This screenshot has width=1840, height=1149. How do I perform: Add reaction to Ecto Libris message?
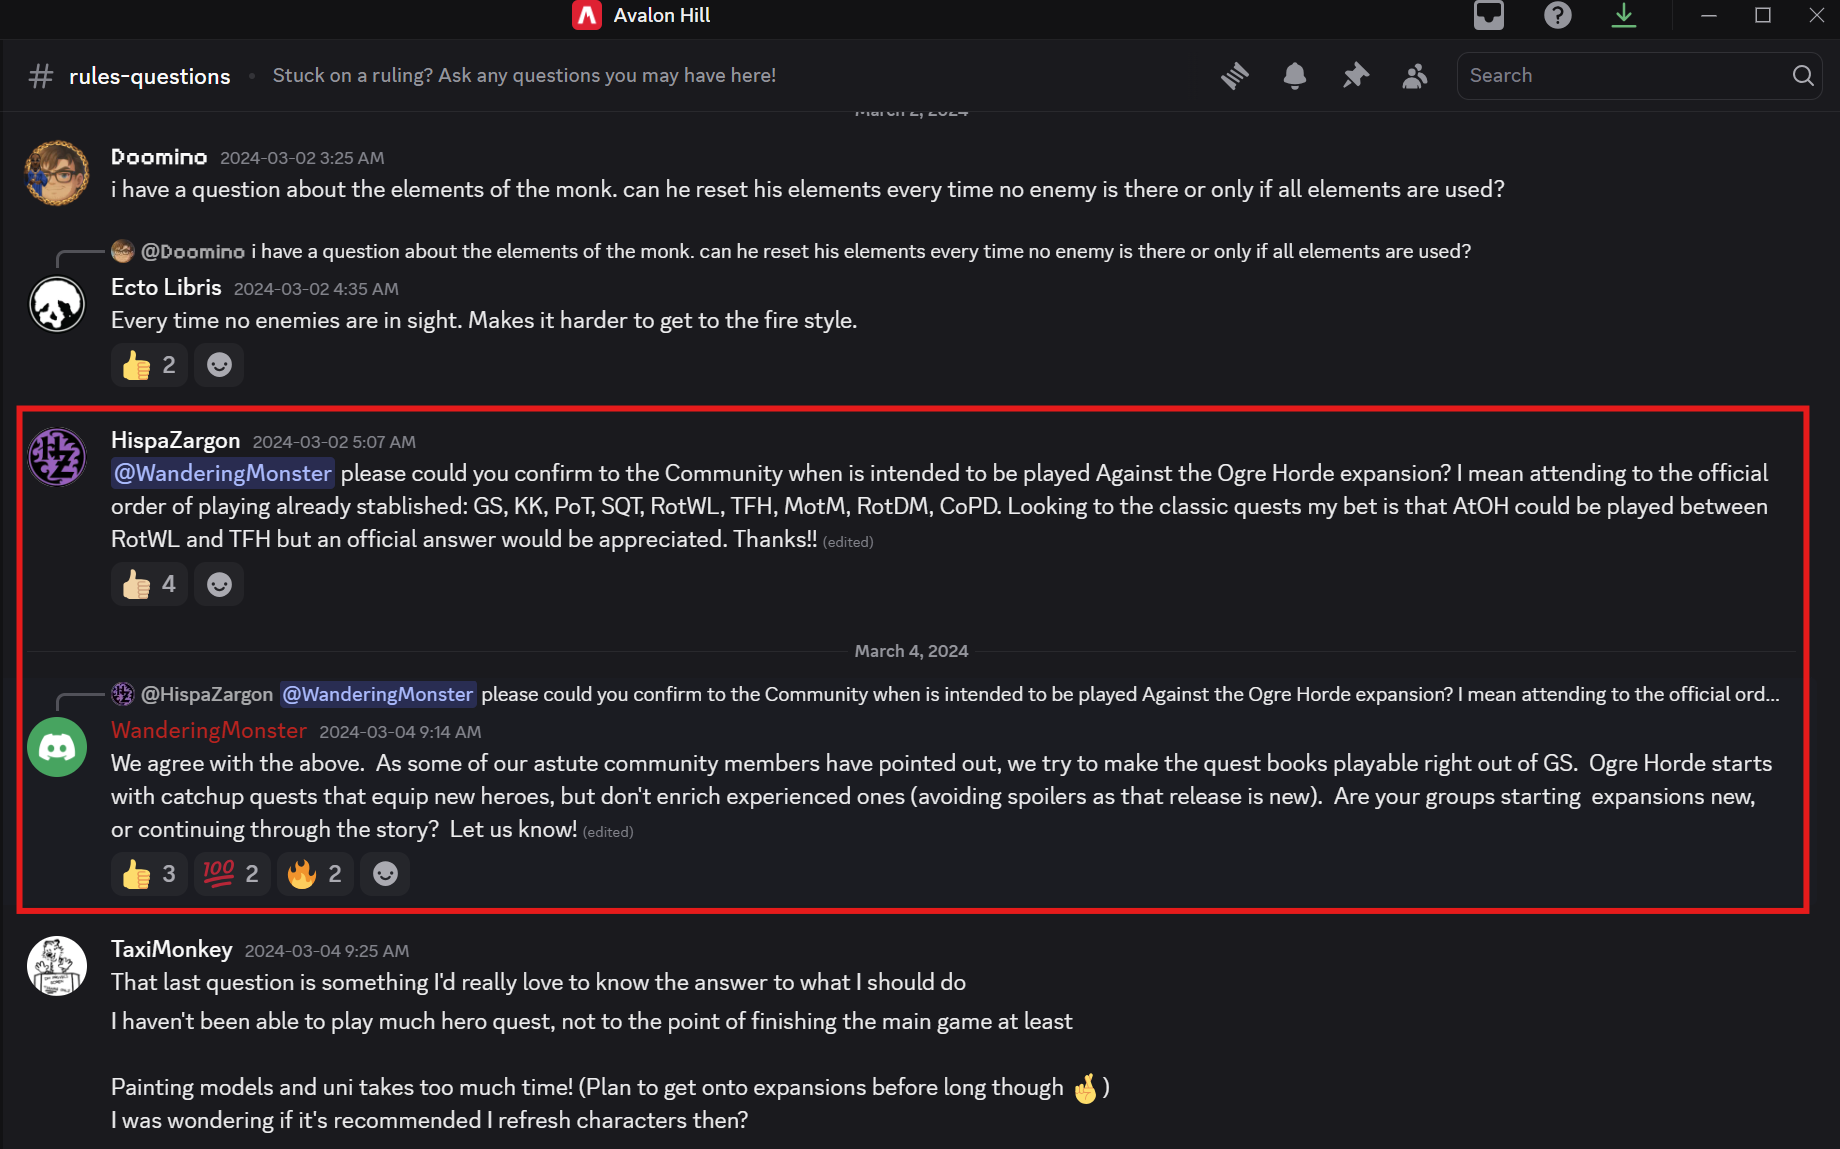pos(219,365)
